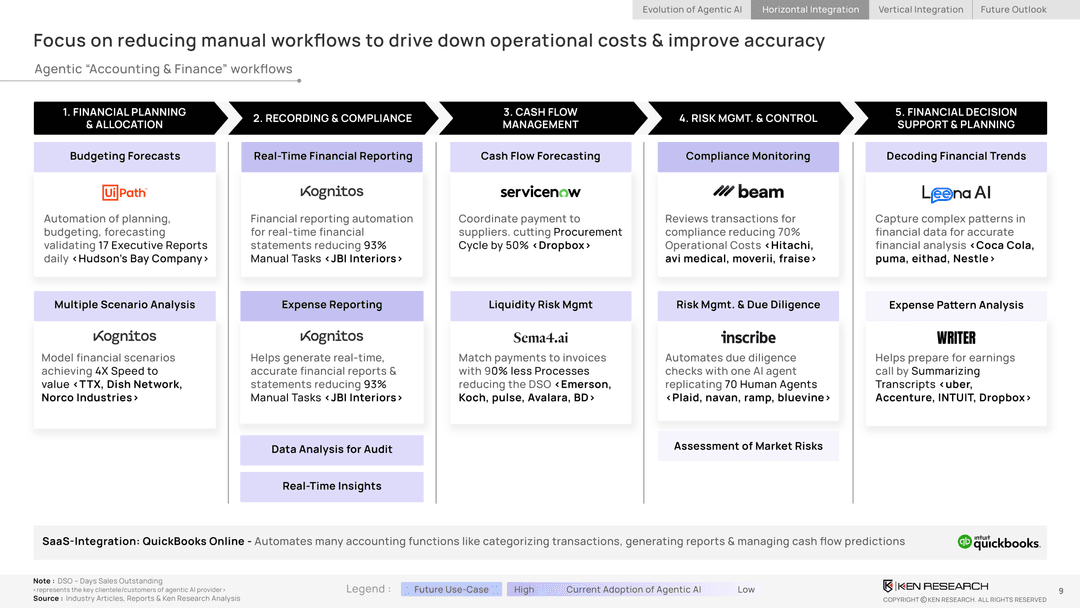Image resolution: width=1080 pixels, height=608 pixels.
Task: Click the beam logo under Compliance Monitoring
Action: pyautogui.click(x=748, y=192)
